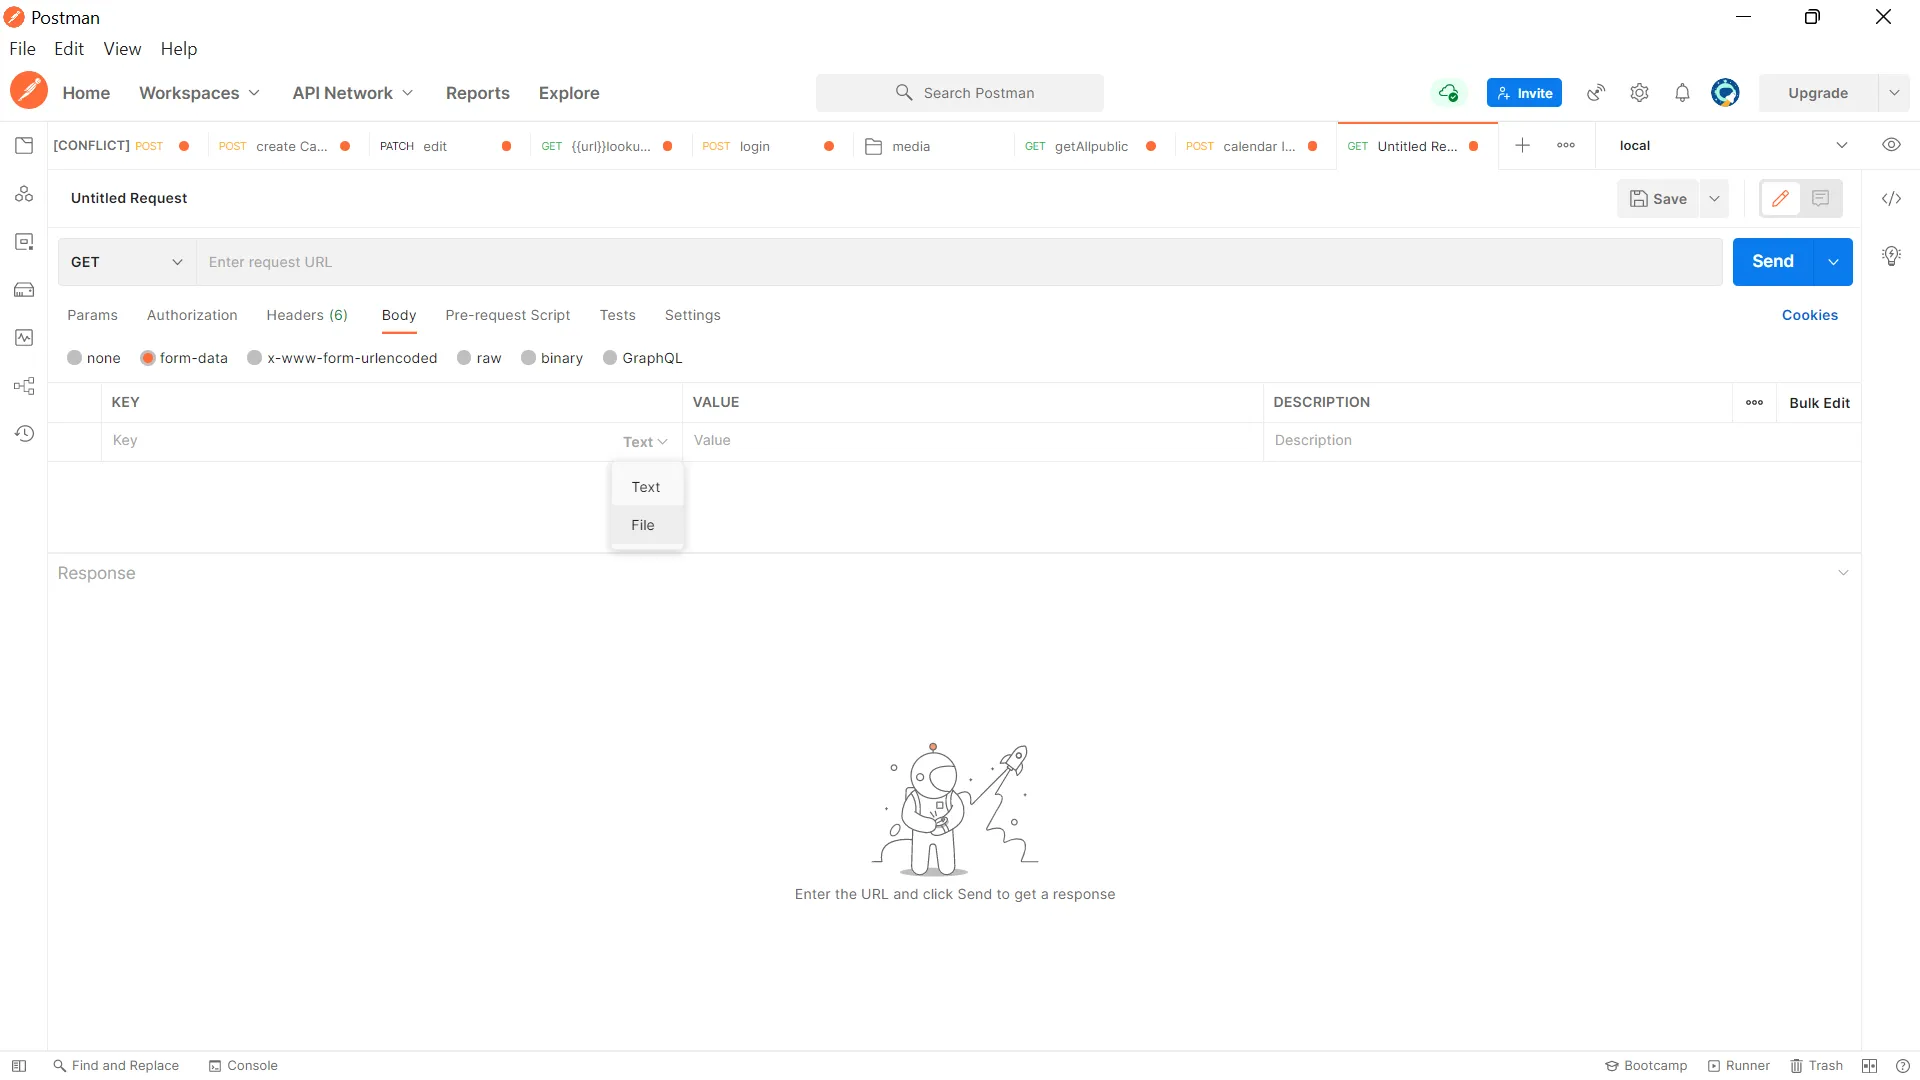Open the Flows sidebar icon
The height and width of the screenshot is (1080, 1920).
(24, 386)
